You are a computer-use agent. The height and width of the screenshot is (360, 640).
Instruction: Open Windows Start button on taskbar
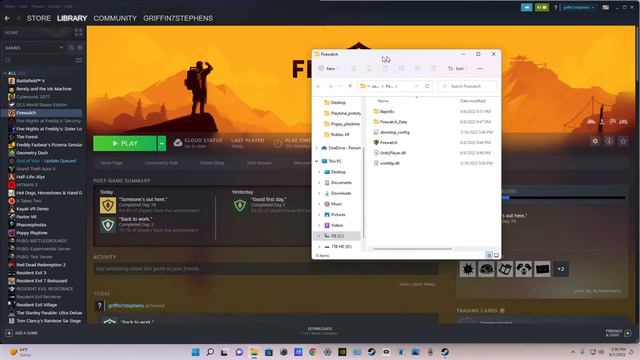pyautogui.click(x=196, y=352)
